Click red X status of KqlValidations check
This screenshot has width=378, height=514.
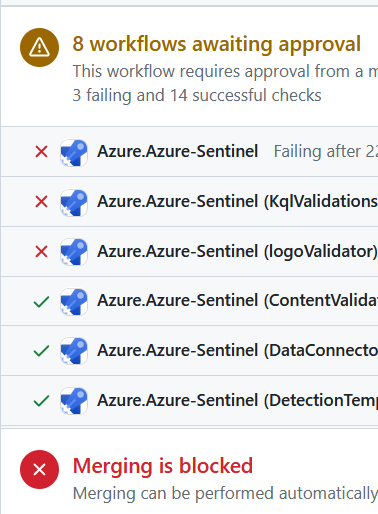41,202
